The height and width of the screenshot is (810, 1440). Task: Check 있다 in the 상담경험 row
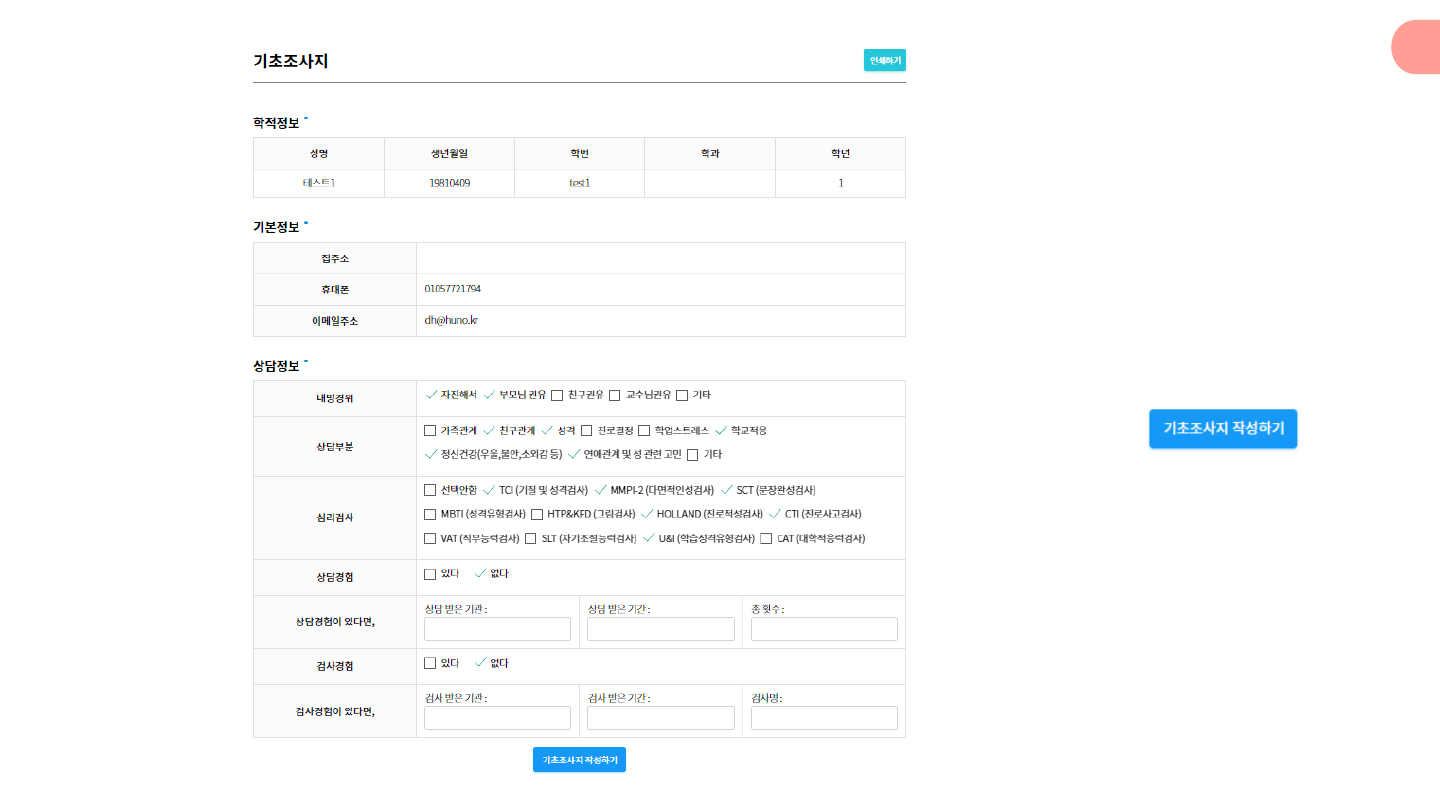(430, 574)
